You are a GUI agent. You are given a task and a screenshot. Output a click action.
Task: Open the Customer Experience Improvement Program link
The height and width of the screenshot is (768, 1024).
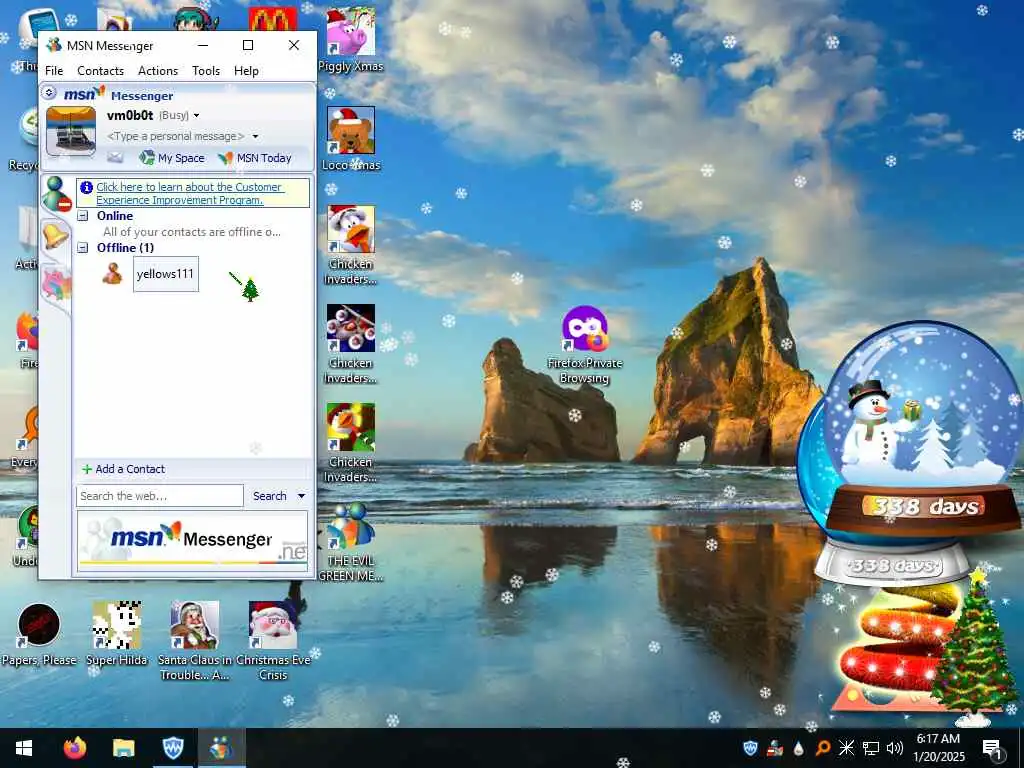[x=189, y=193]
